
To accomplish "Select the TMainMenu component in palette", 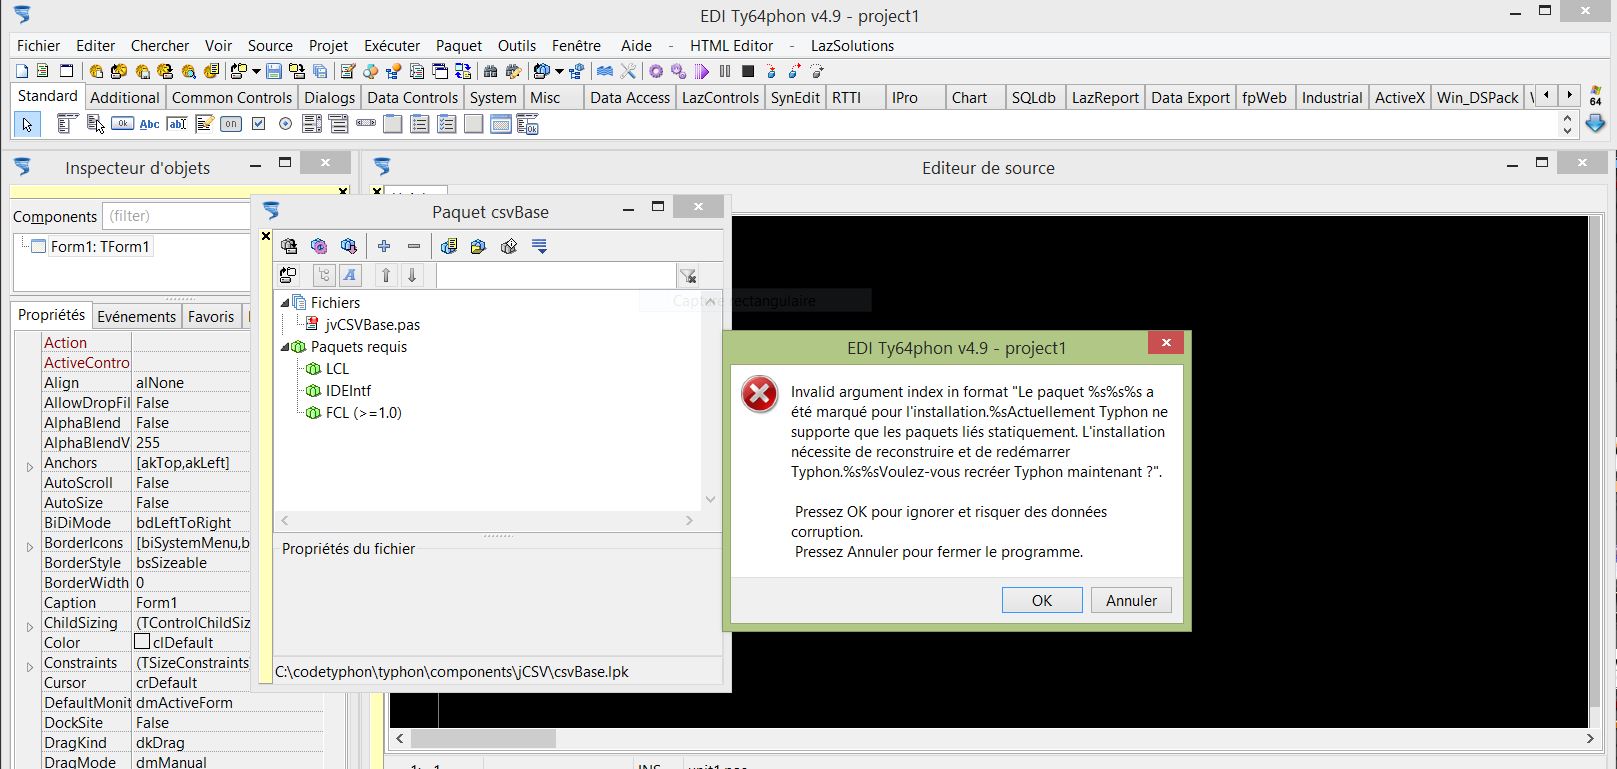I will pyautogui.click(x=67, y=124).
